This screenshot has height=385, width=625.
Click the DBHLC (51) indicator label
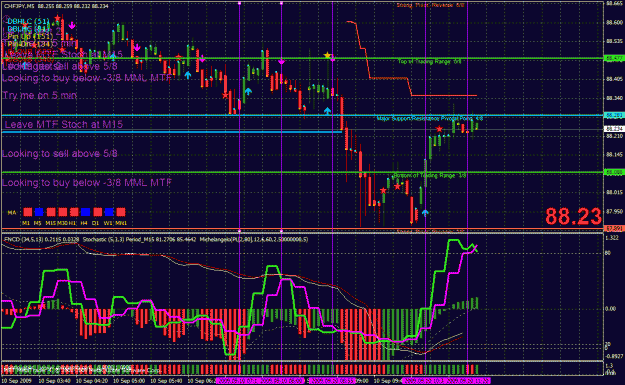28,21
